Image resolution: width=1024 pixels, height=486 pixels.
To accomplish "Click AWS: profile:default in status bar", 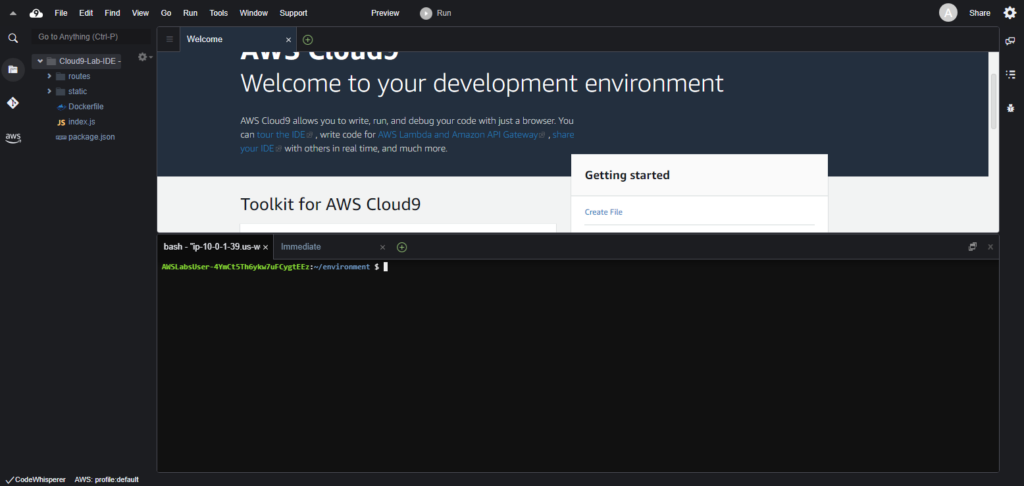I will point(106,479).
